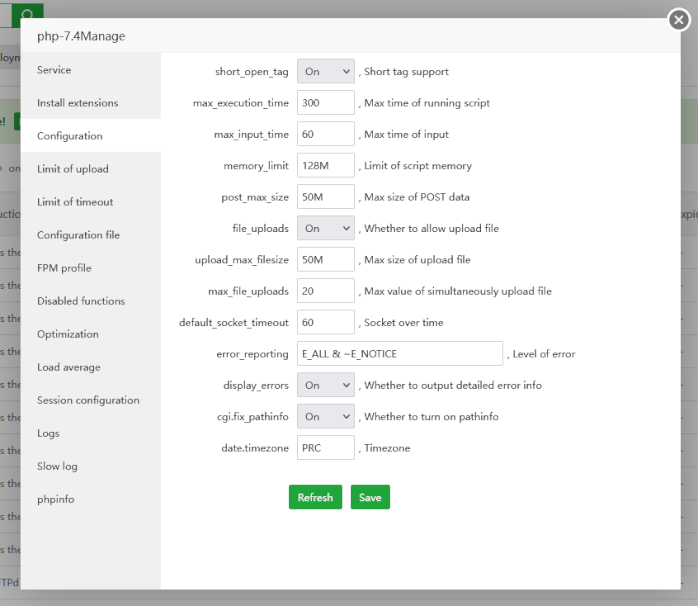Viewport: 698px width, 606px height.
Task: Select the date.timezone field
Action: coord(326,448)
